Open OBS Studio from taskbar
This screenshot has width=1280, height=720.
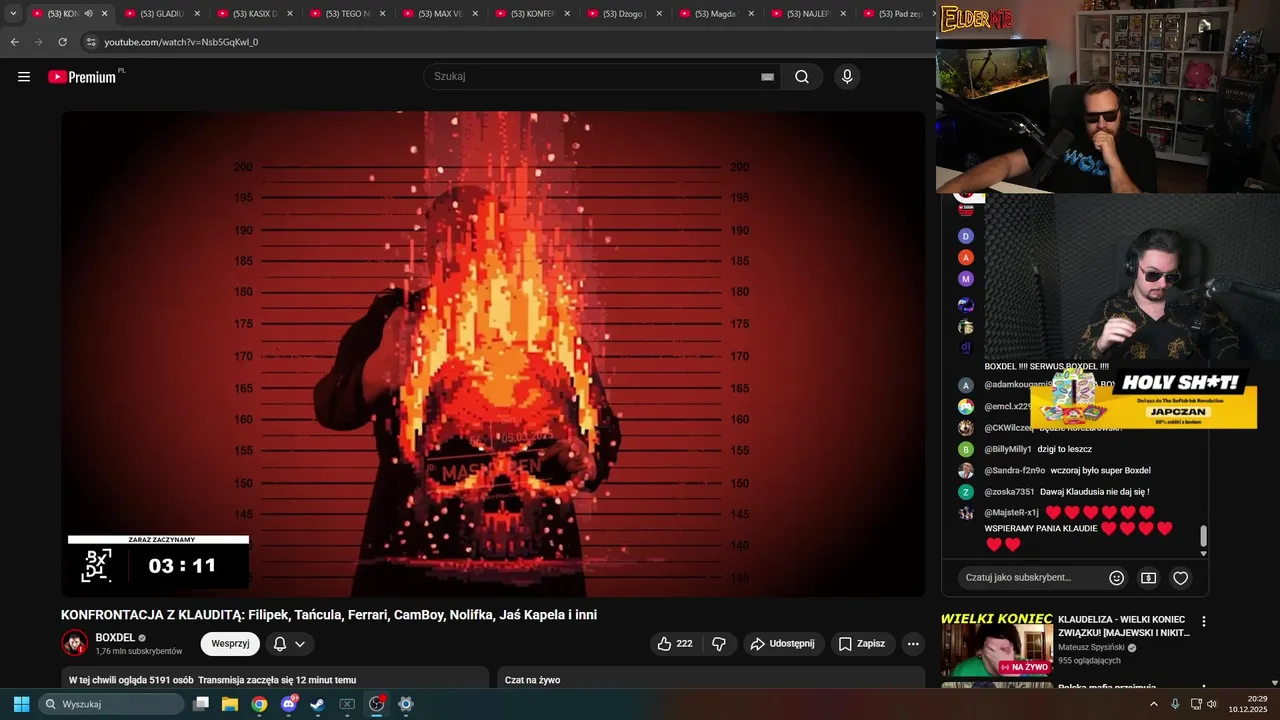377,704
